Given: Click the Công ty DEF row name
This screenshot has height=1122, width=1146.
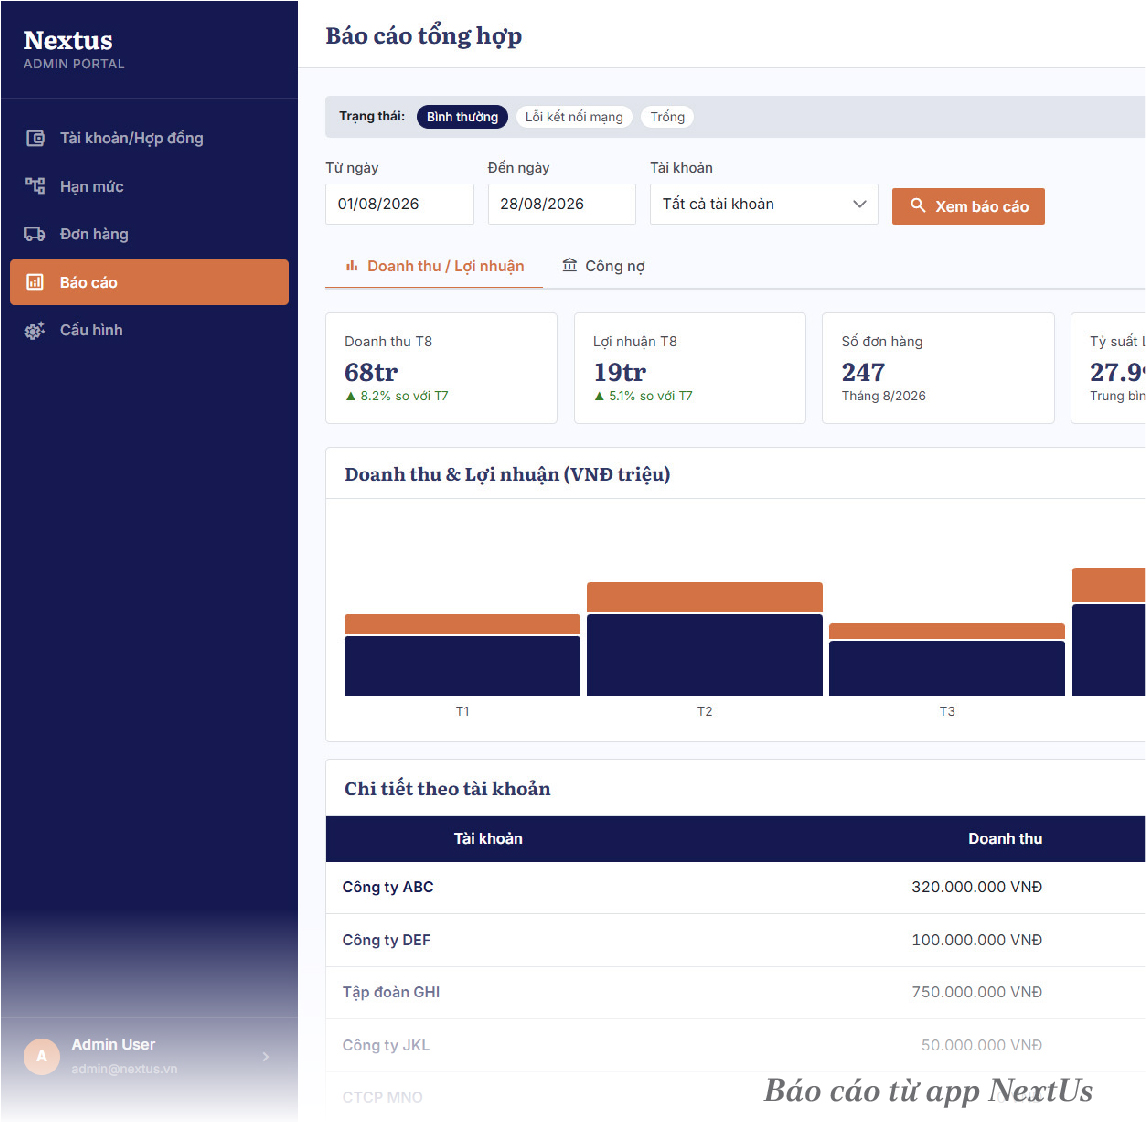Looking at the screenshot, I should point(387,940).
